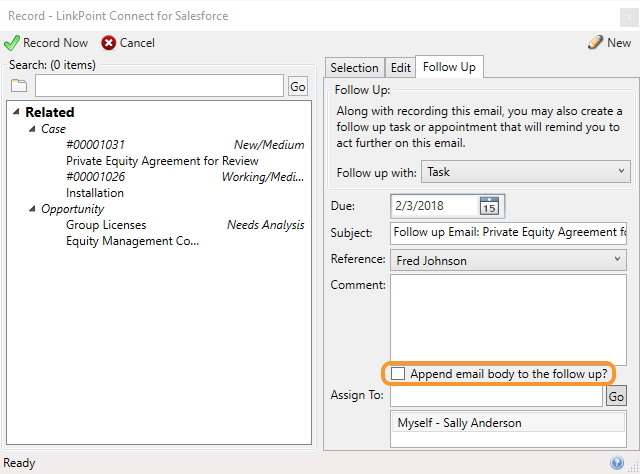Open the Reference Fred Johnson dropdown
This screenshot has width=640, height=474.
(x=508, y=260)
